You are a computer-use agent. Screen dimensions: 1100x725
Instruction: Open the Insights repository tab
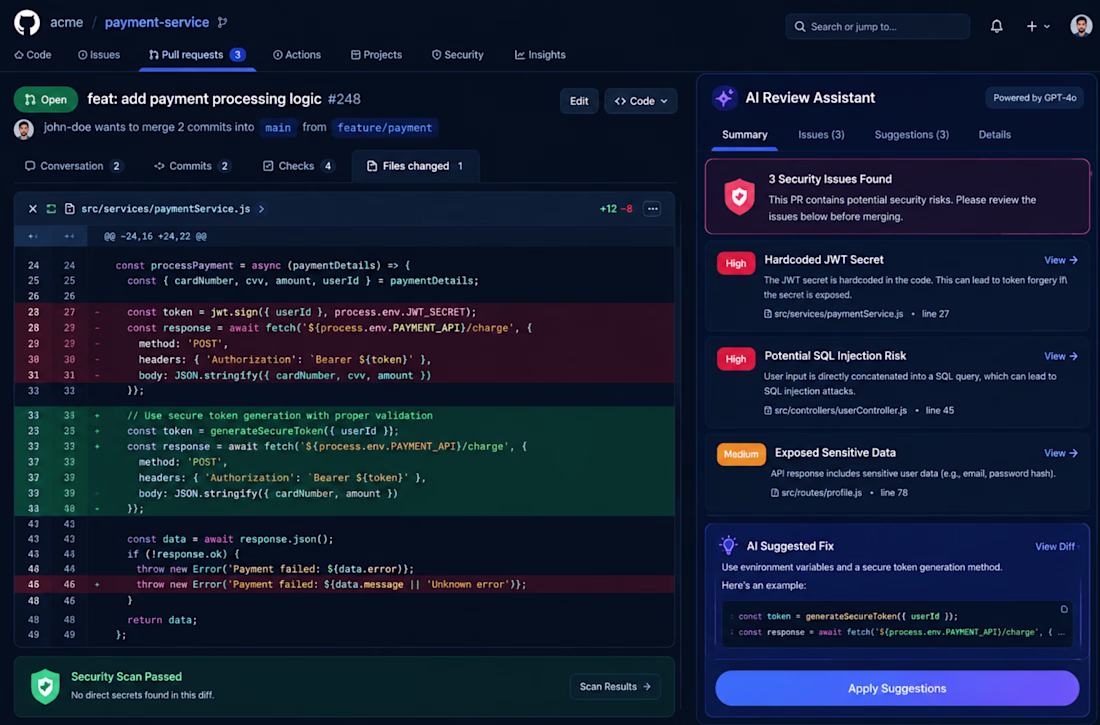pyautogui.click(x=540, y=55)
